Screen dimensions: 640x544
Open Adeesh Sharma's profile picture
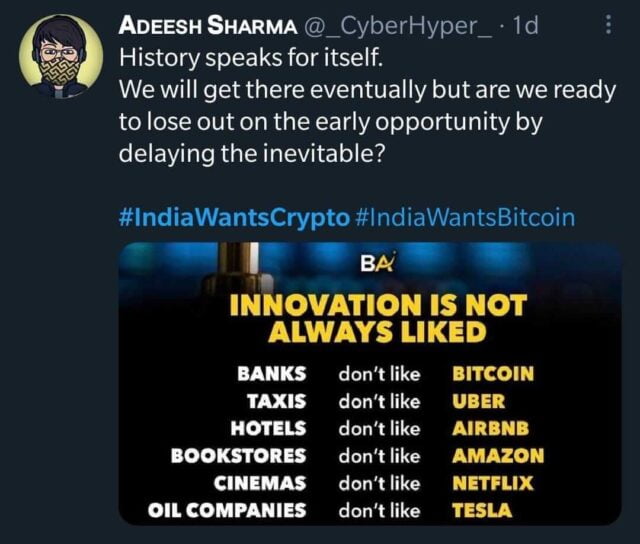(x=61, y=58)
